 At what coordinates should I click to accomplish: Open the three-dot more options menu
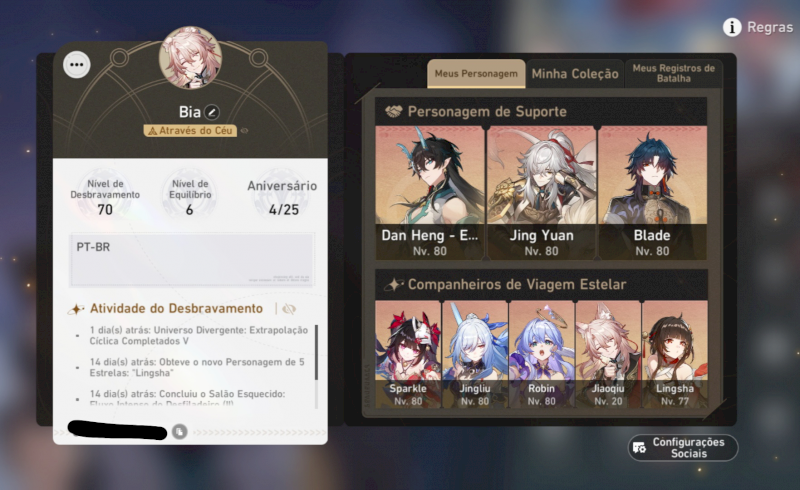point(77,65)
